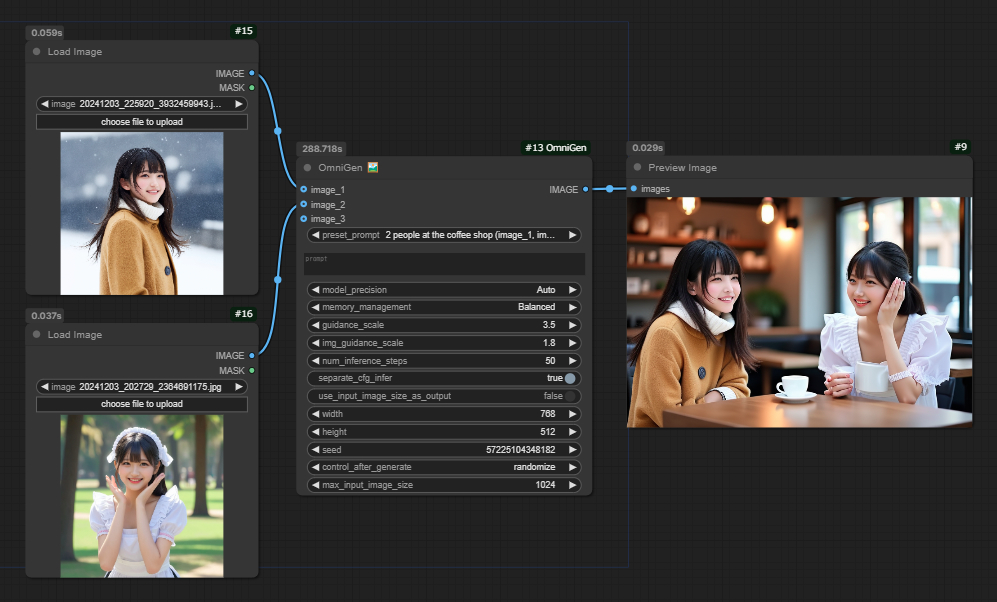Click the image_2 input port on OmniGen
The height and width of the screenshot is (602, 997).
(x=303, y=204)
